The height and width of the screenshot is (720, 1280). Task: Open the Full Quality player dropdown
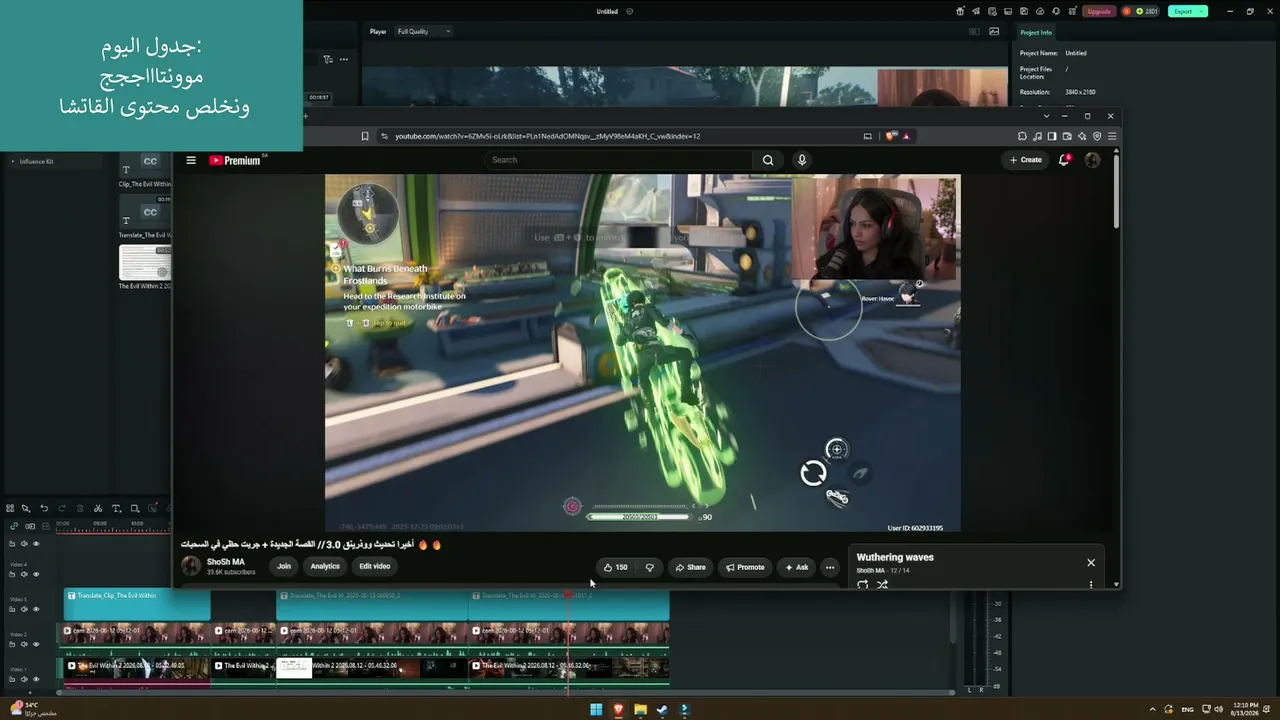[x=424, y=31]
